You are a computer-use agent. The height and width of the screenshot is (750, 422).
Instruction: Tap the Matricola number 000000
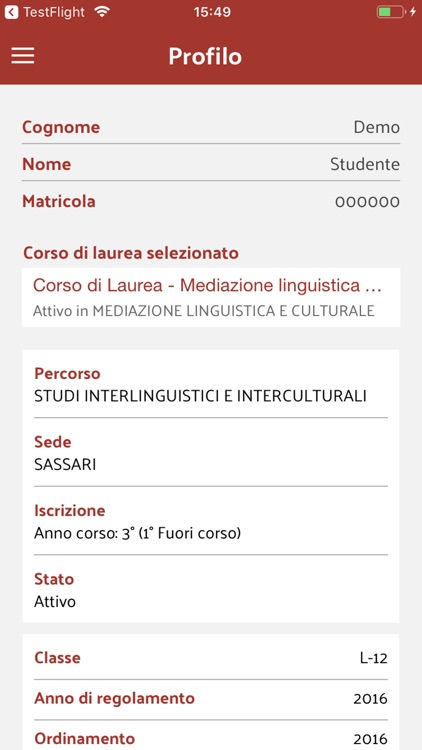(367, 202)
